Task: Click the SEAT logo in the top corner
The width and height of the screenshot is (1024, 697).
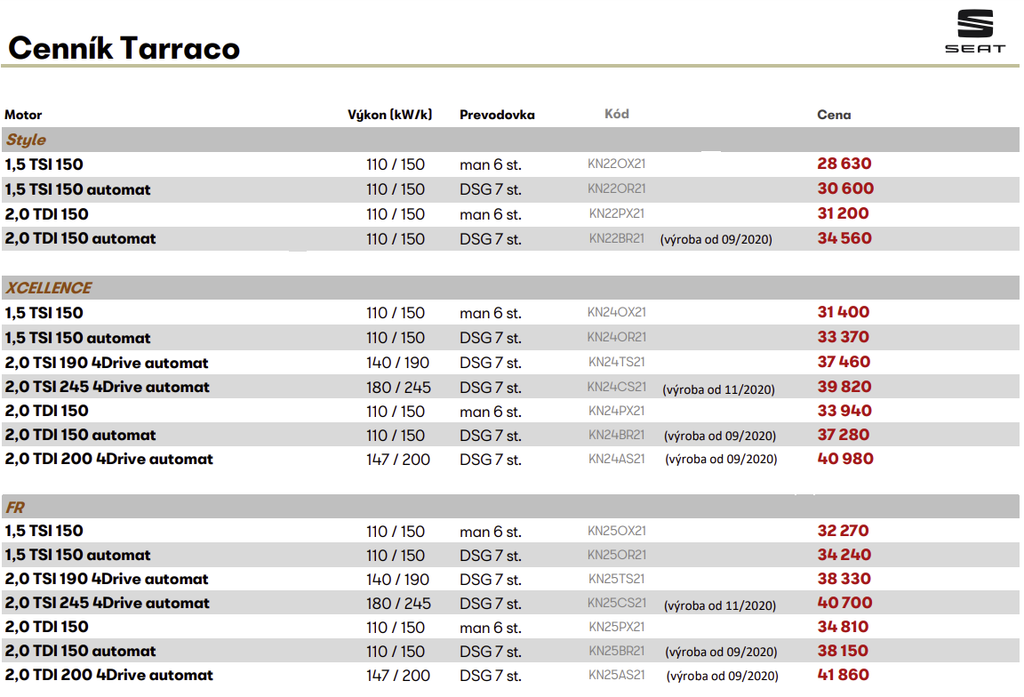Action: pos(974,32)
